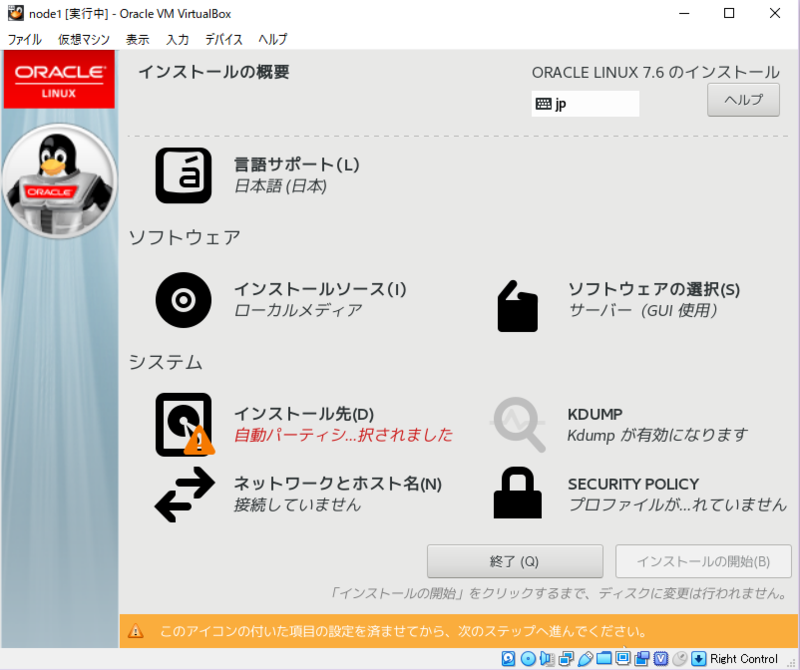This screenshot has width=800, height=670.
Task: Click the network adapters status icon
Action: [x=566, y=659]
